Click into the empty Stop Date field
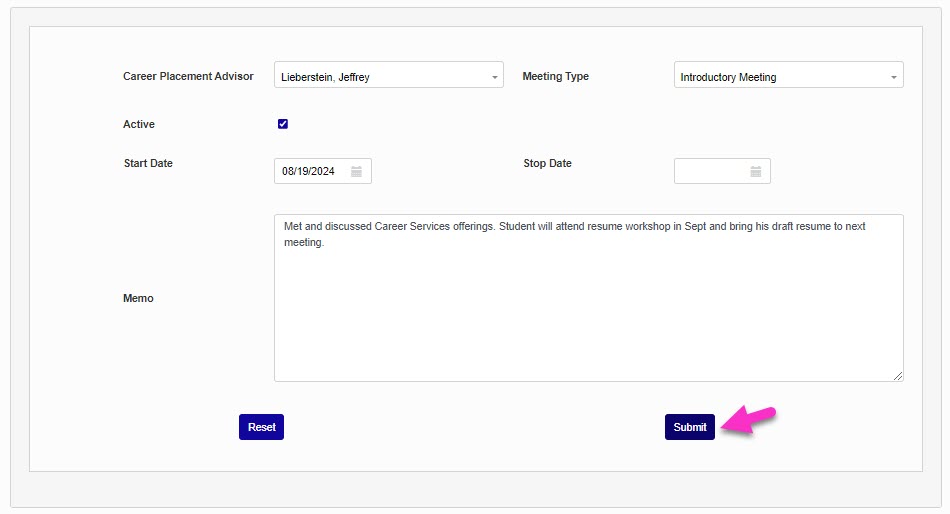The image size is (950, 514). (x=722, y=171)
